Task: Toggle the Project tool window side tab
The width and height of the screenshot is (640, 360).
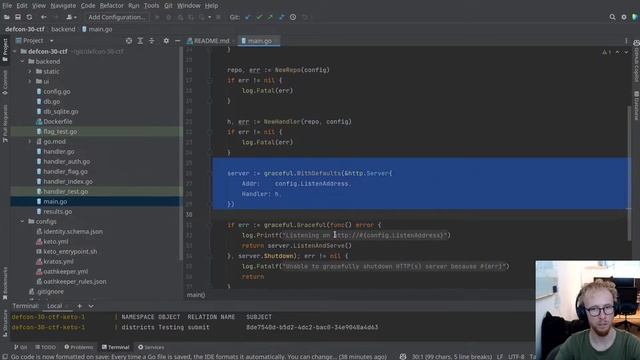Action: (5, 50)
